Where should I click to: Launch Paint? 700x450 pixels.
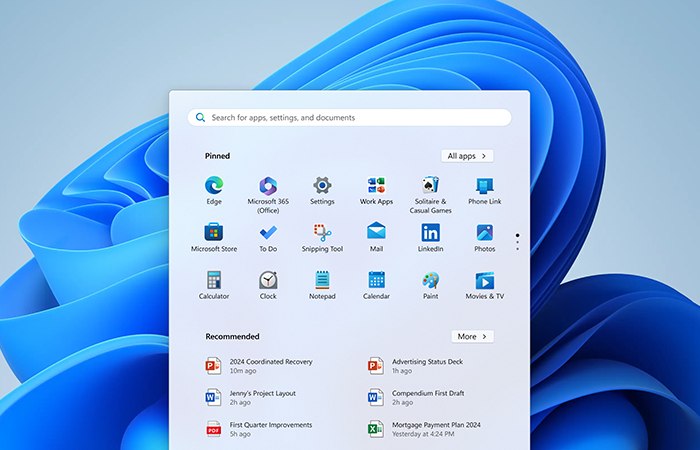click(430, 285)
